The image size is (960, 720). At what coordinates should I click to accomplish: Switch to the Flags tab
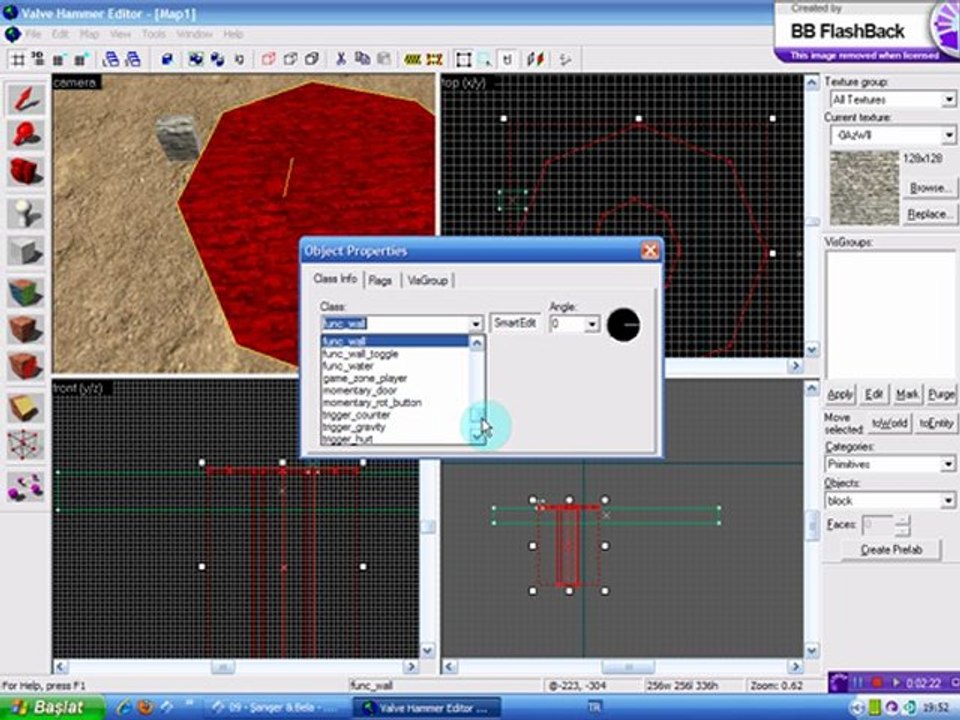[x=380, y=280]
